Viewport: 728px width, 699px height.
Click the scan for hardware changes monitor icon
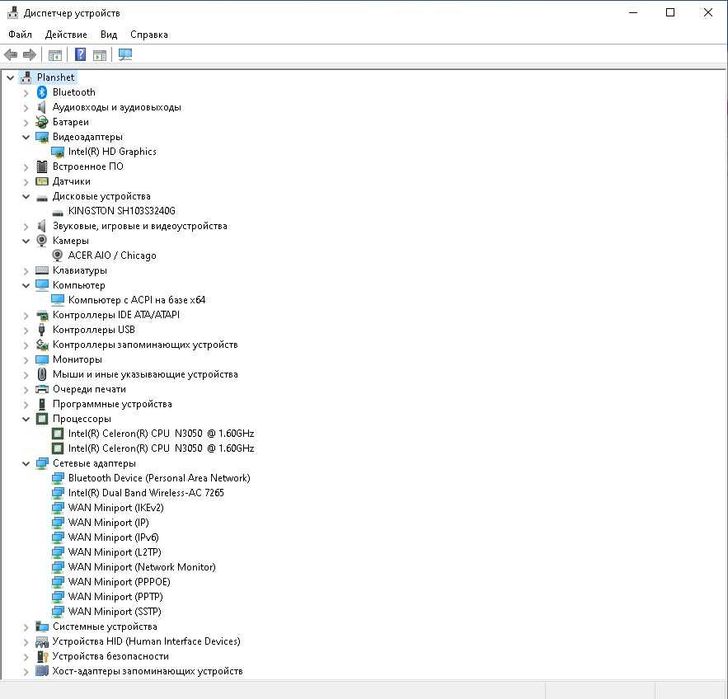125,55
